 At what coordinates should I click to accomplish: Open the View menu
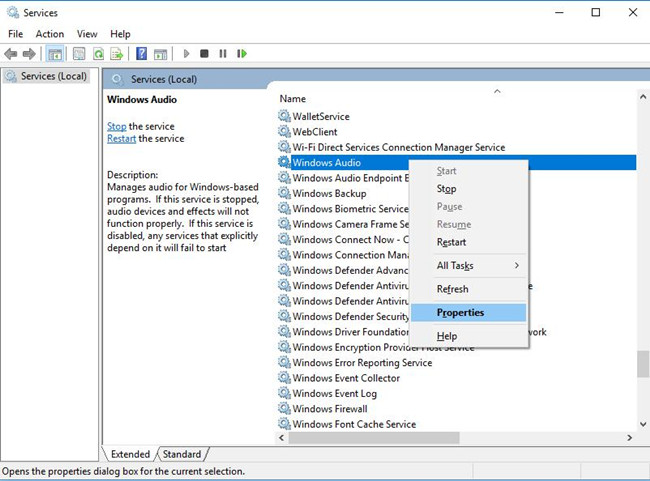(87, 34)
